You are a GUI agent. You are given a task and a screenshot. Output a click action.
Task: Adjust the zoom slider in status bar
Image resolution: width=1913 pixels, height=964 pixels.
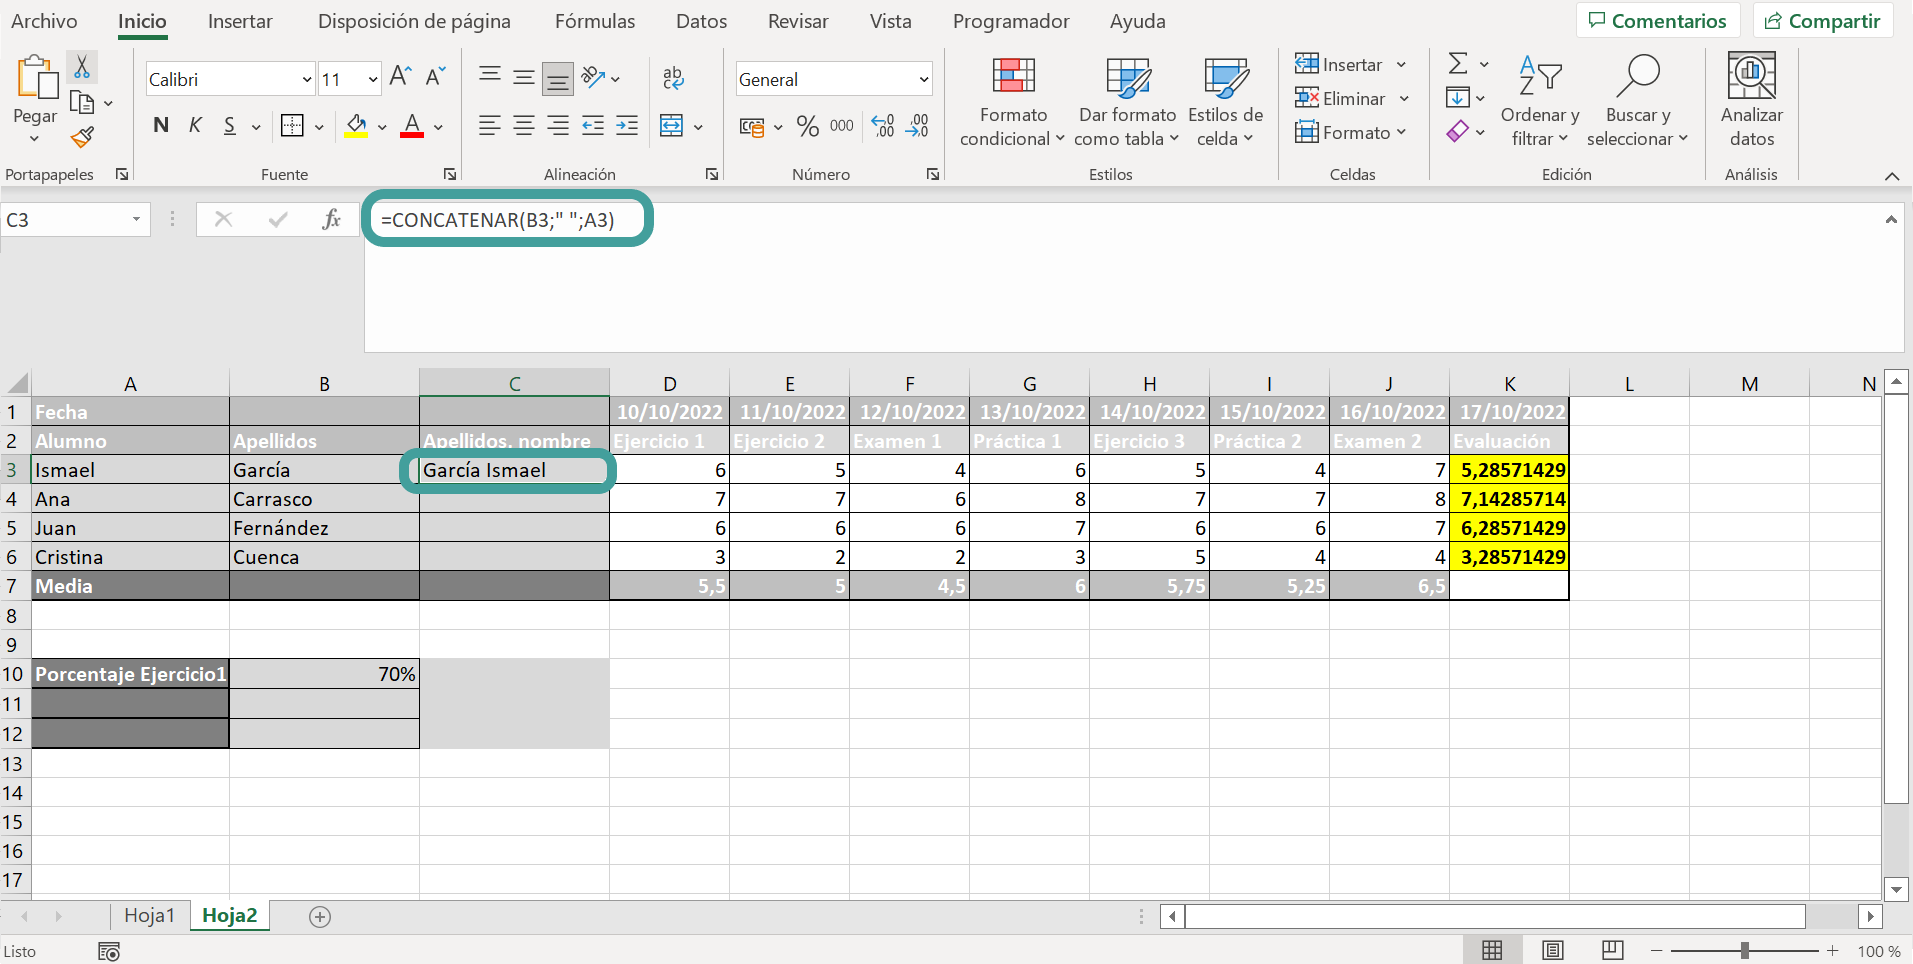pos(1745,951)
